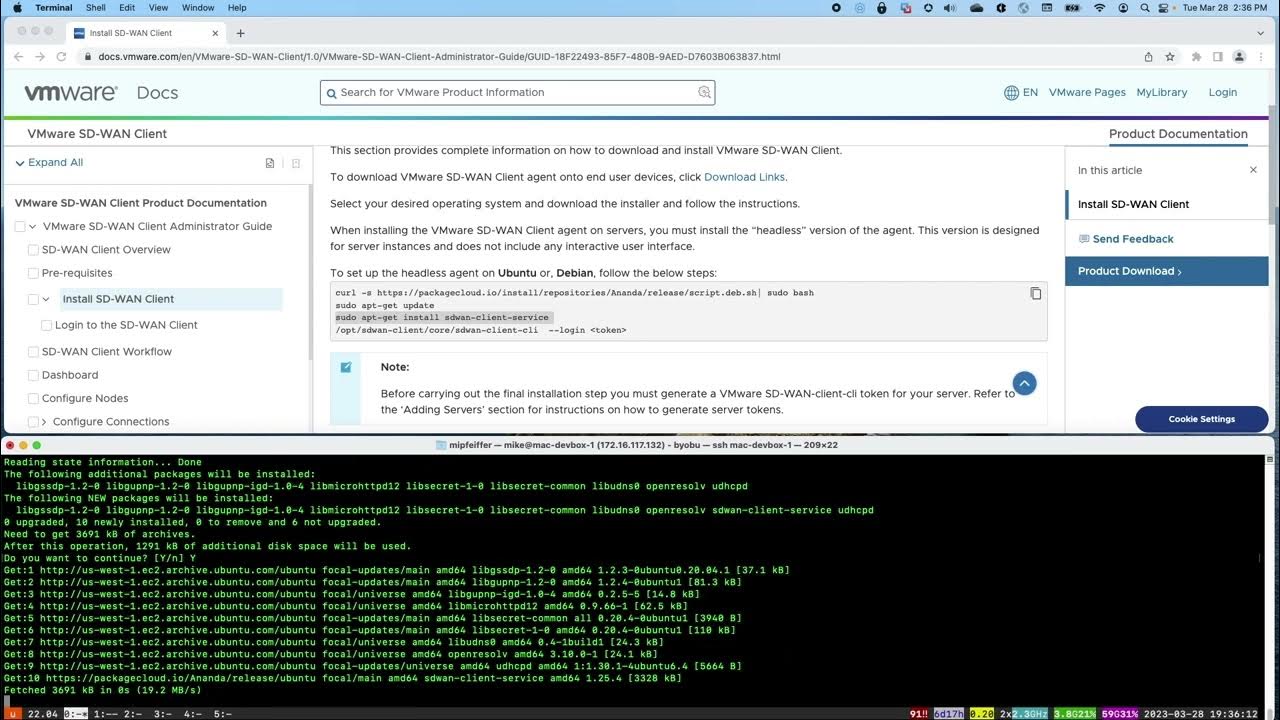Open the Product Download button
The image size is (1280, 720).
coord(1167,271)
